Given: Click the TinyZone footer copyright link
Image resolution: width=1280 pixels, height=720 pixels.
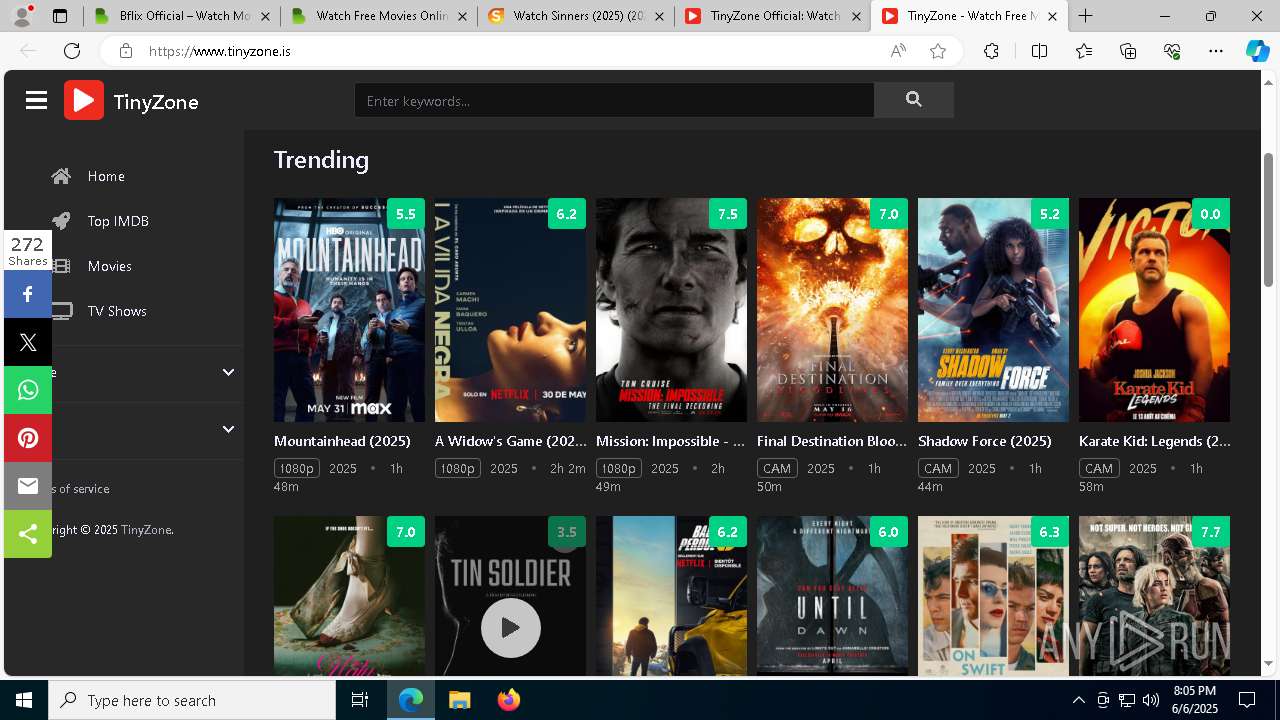Looking at the screenshot, I should 146,530.
